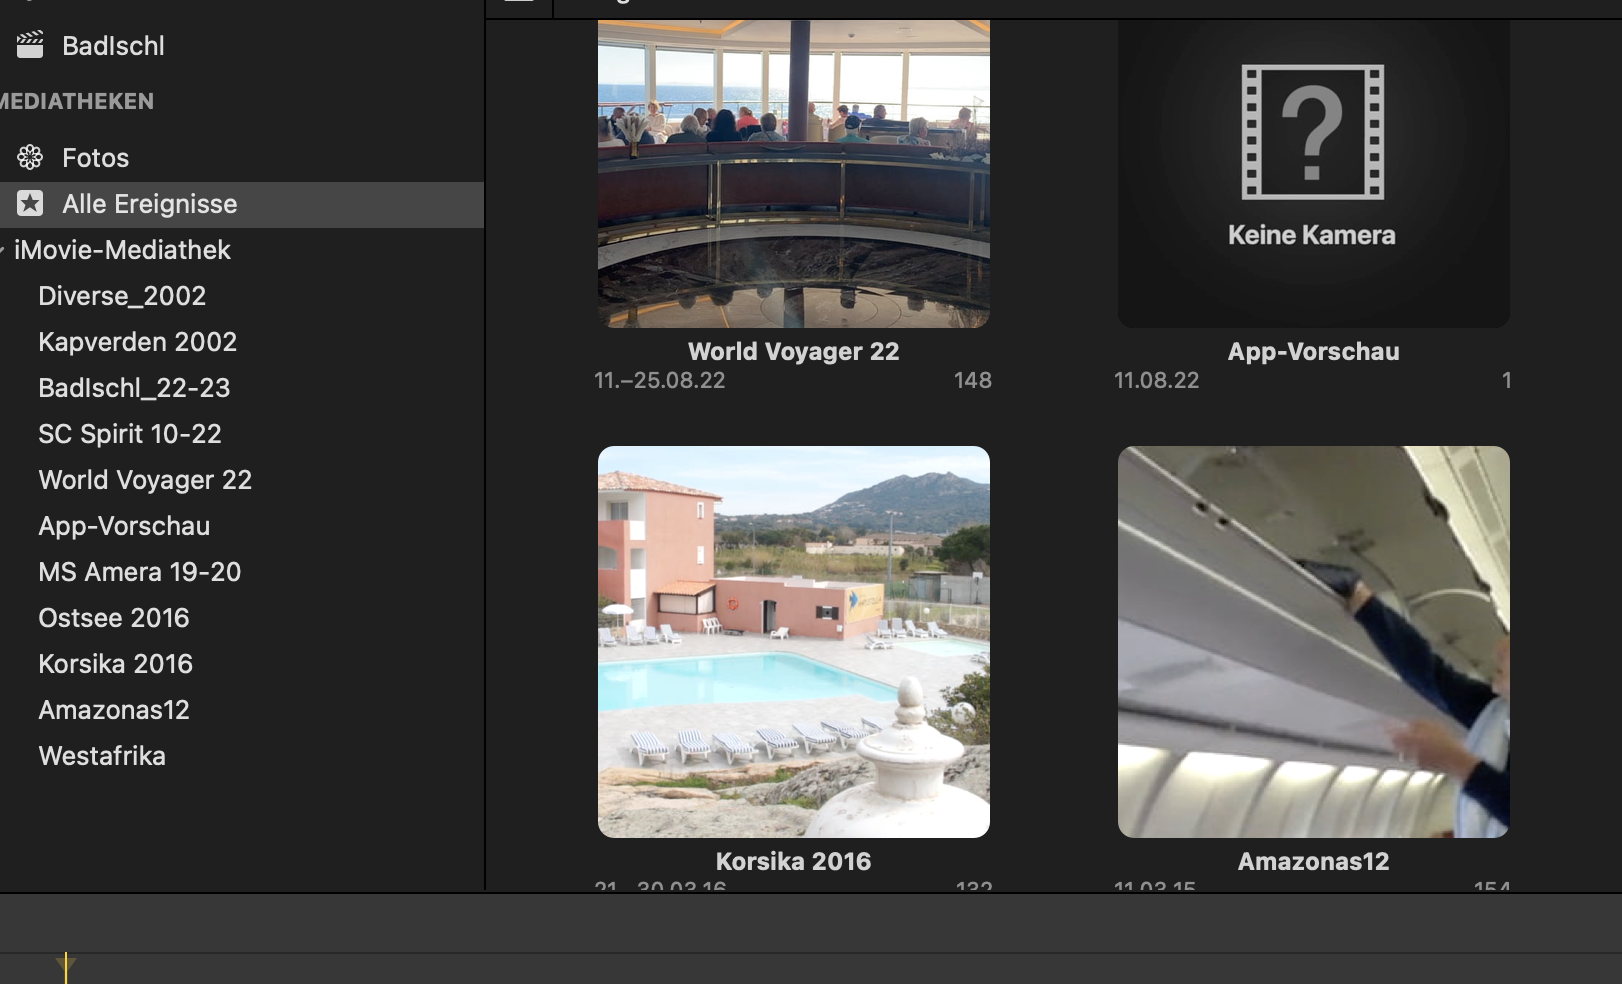Pick App-Vorschau in the sidebar list
The image size is (1622, 984).
124,526
